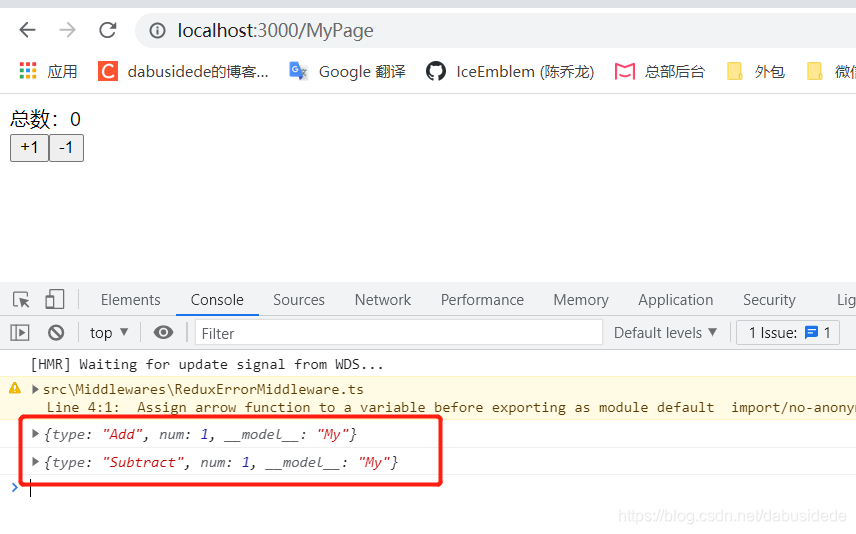Open the 1 Issue button
The width and height of the screenshot is (856, 534).
(x=788, y=333)
